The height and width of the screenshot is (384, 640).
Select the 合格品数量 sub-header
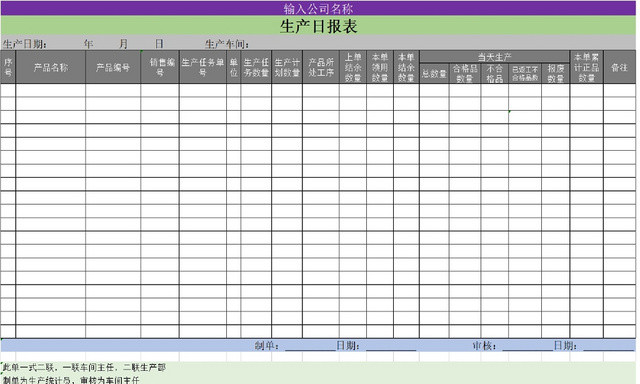point(465,73)
